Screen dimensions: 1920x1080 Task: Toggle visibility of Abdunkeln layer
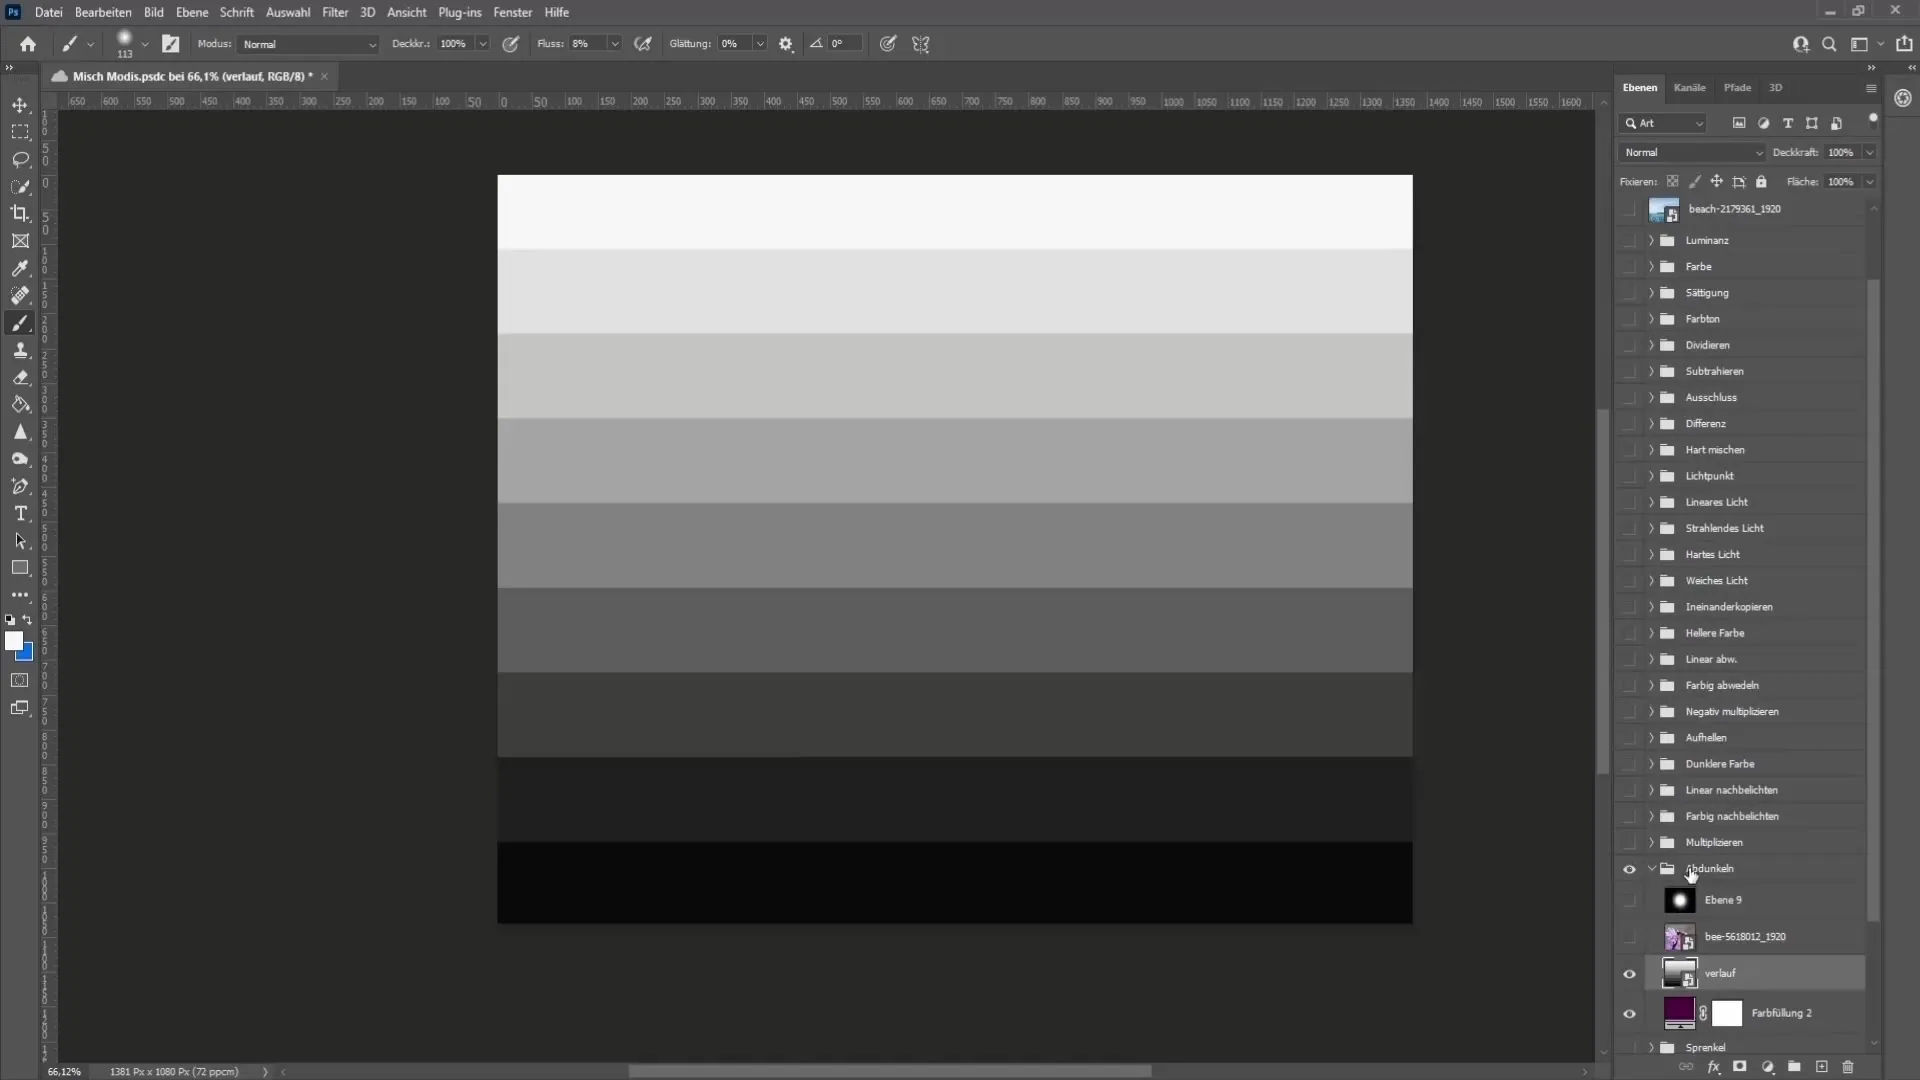(1630, 868)
